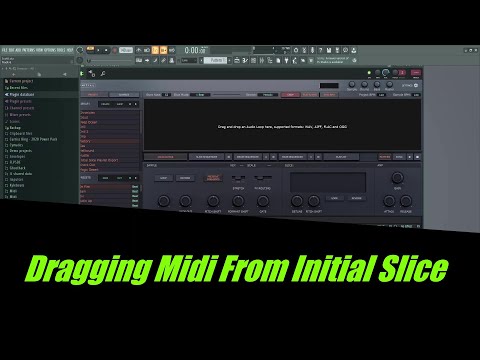Open the snap 'Line' dropdown
Screen dimensions: 480x360
189,60
